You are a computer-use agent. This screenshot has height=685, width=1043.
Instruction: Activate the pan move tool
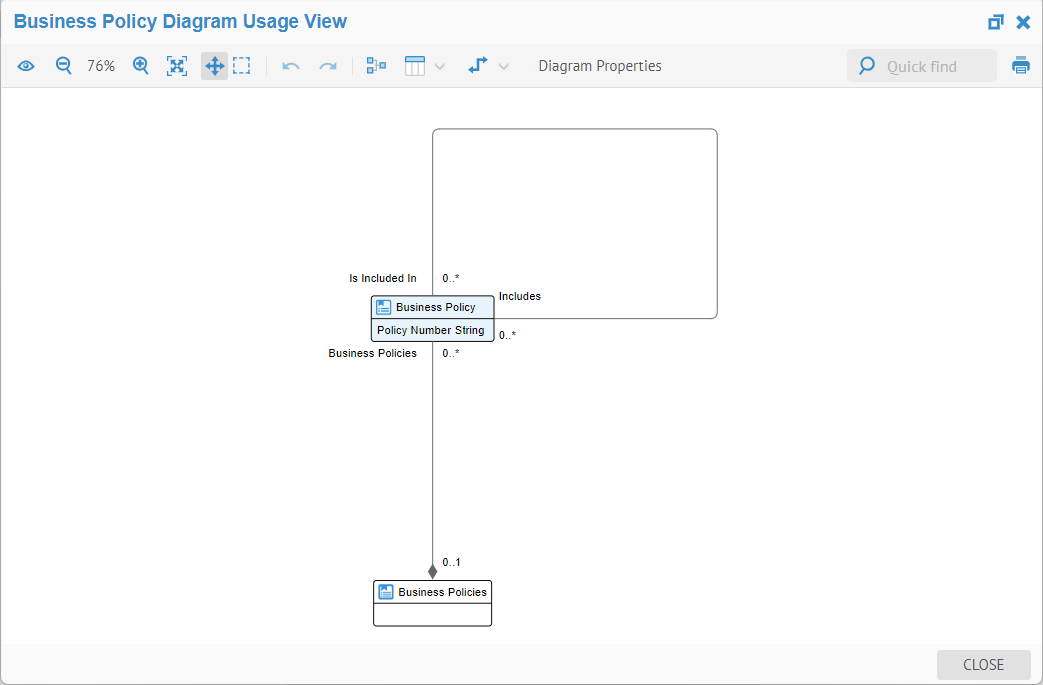click(214, 66)
